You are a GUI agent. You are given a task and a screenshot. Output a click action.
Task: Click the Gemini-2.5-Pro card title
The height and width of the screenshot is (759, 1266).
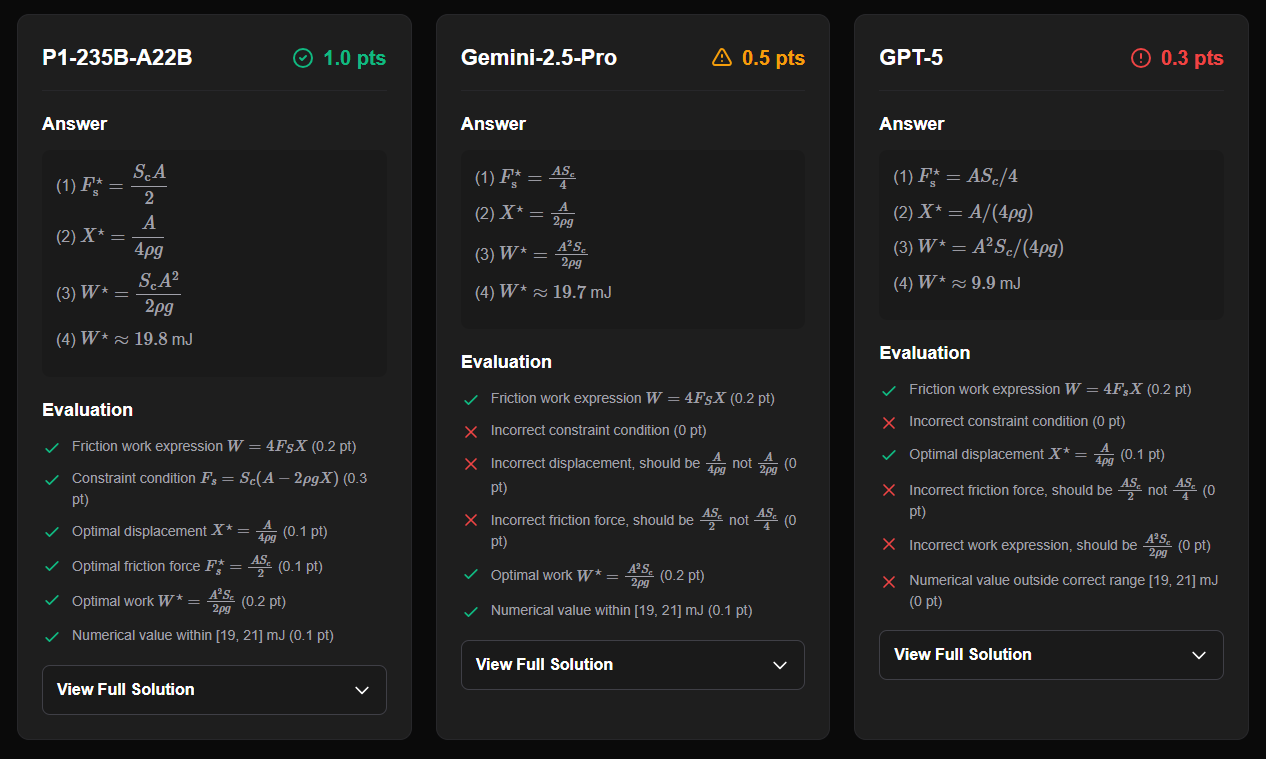tap(538, 58)
